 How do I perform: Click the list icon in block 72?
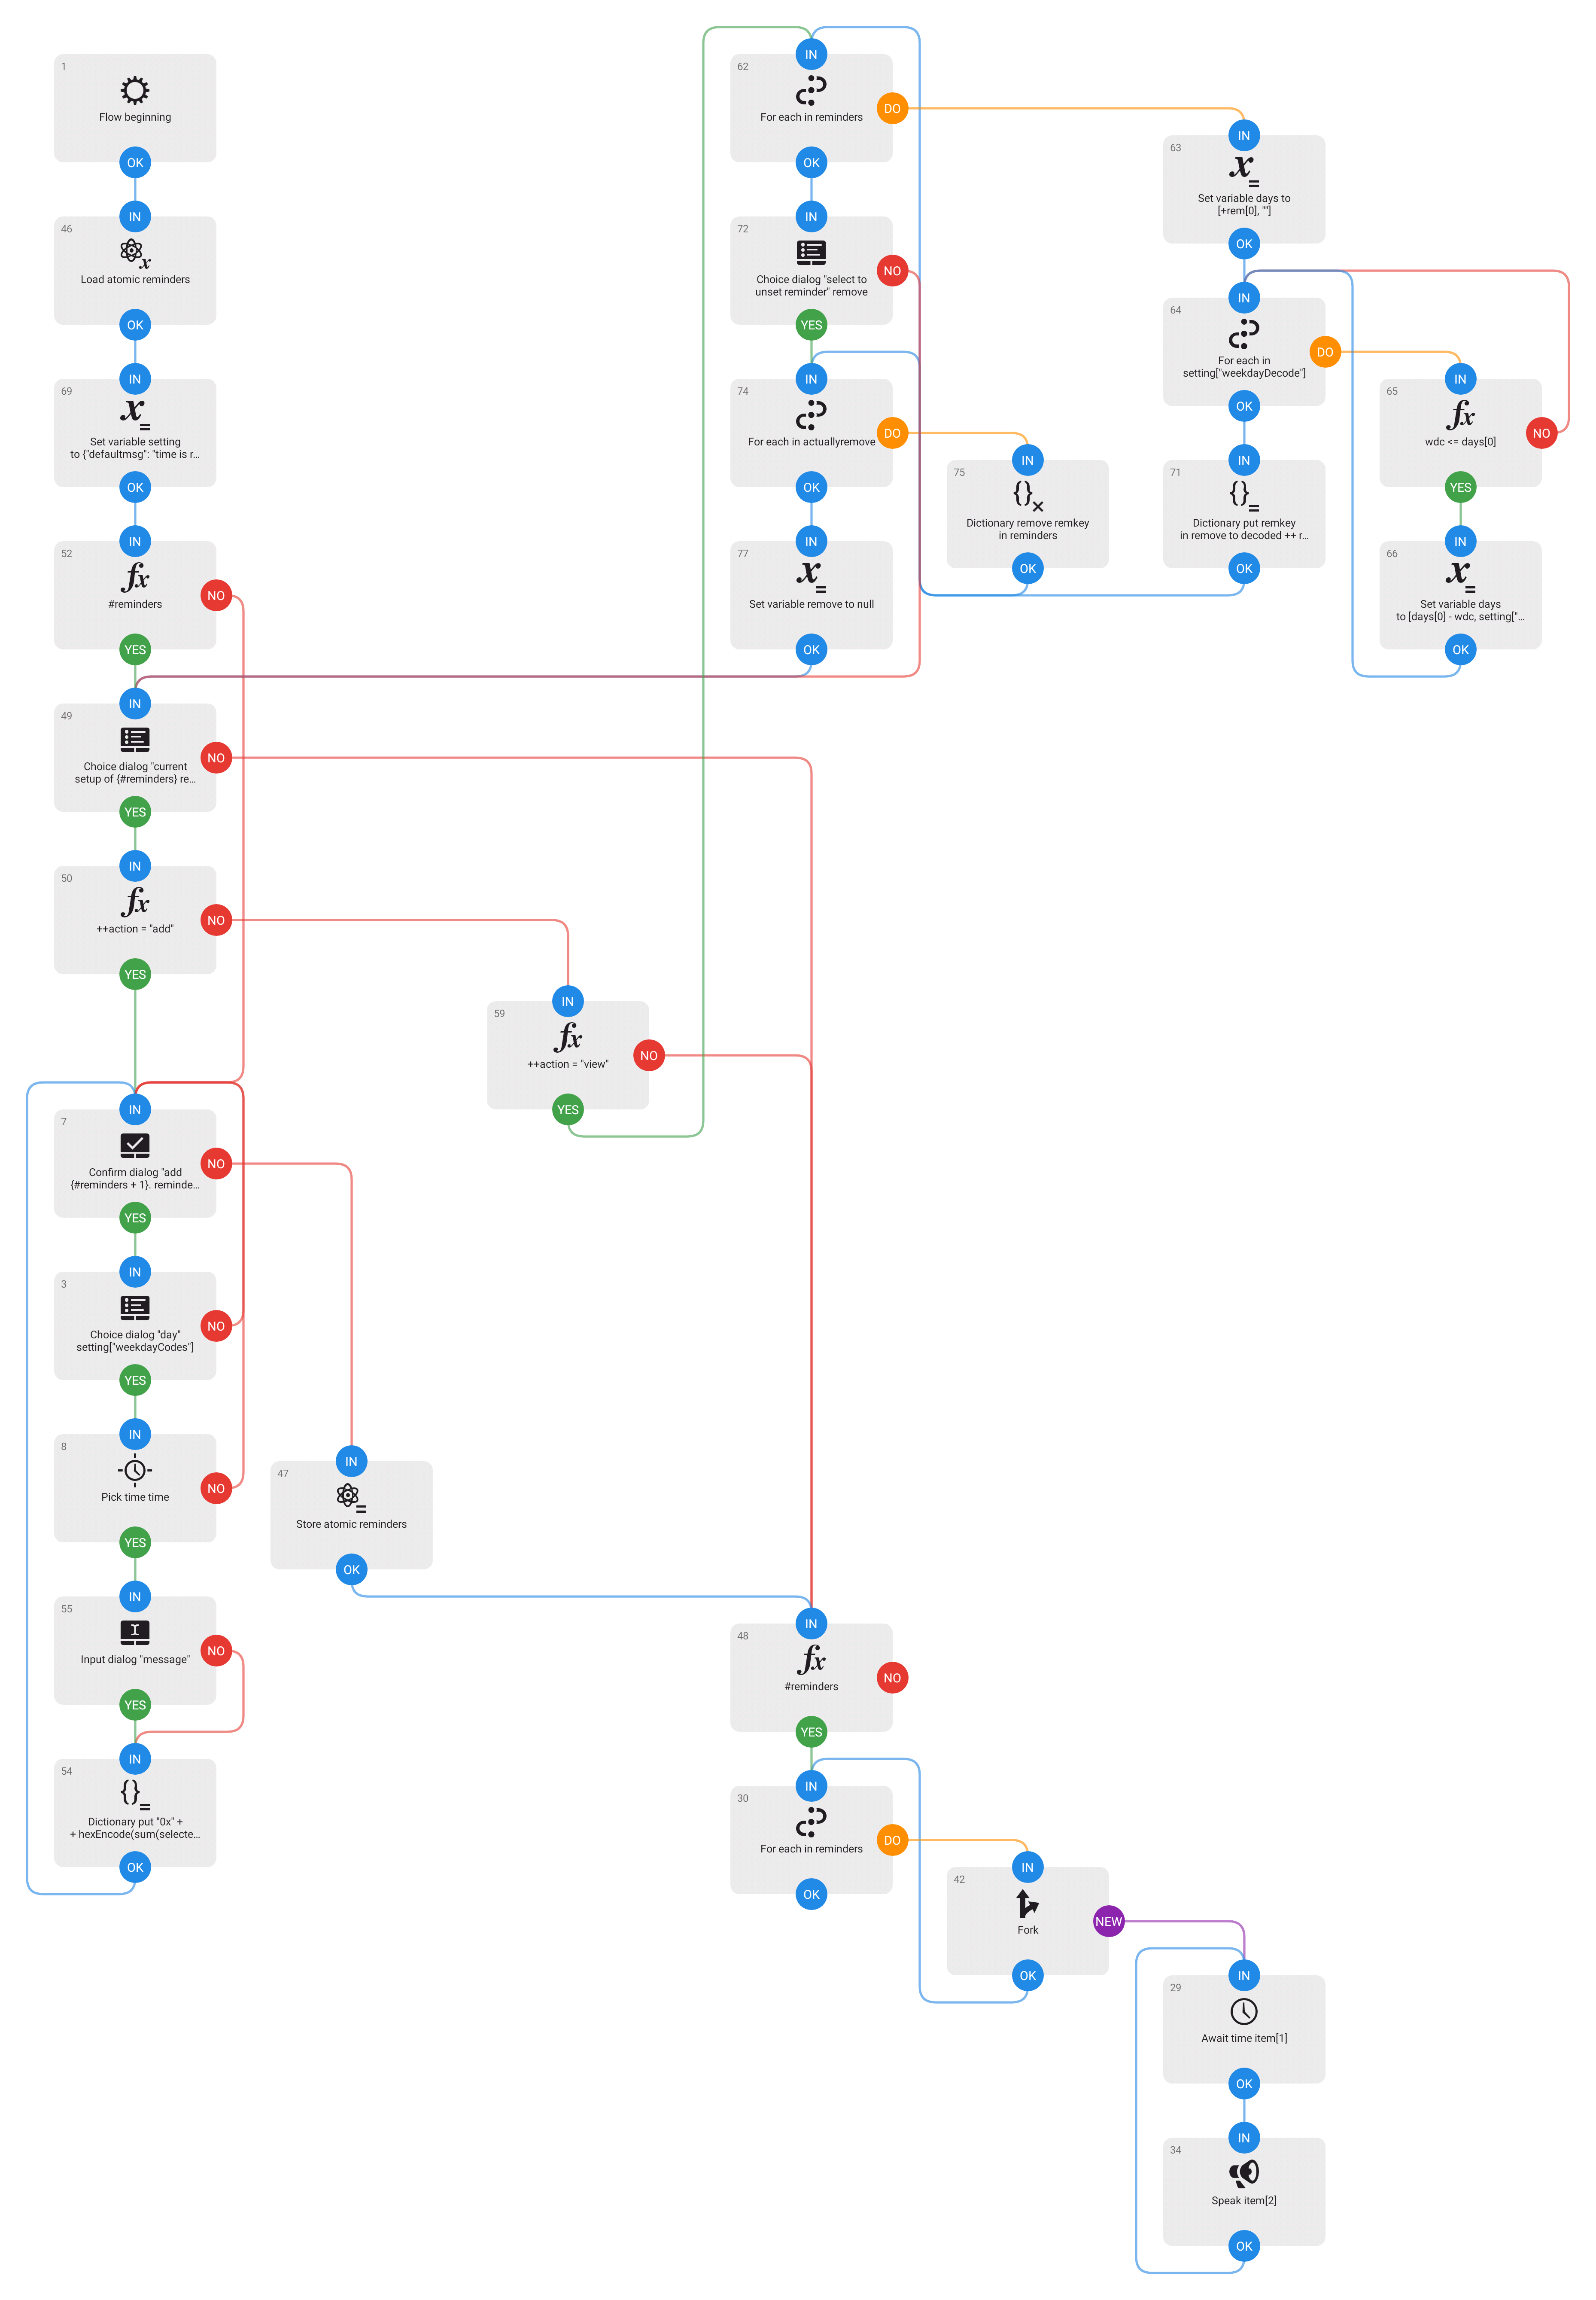(x=811, y=252)
